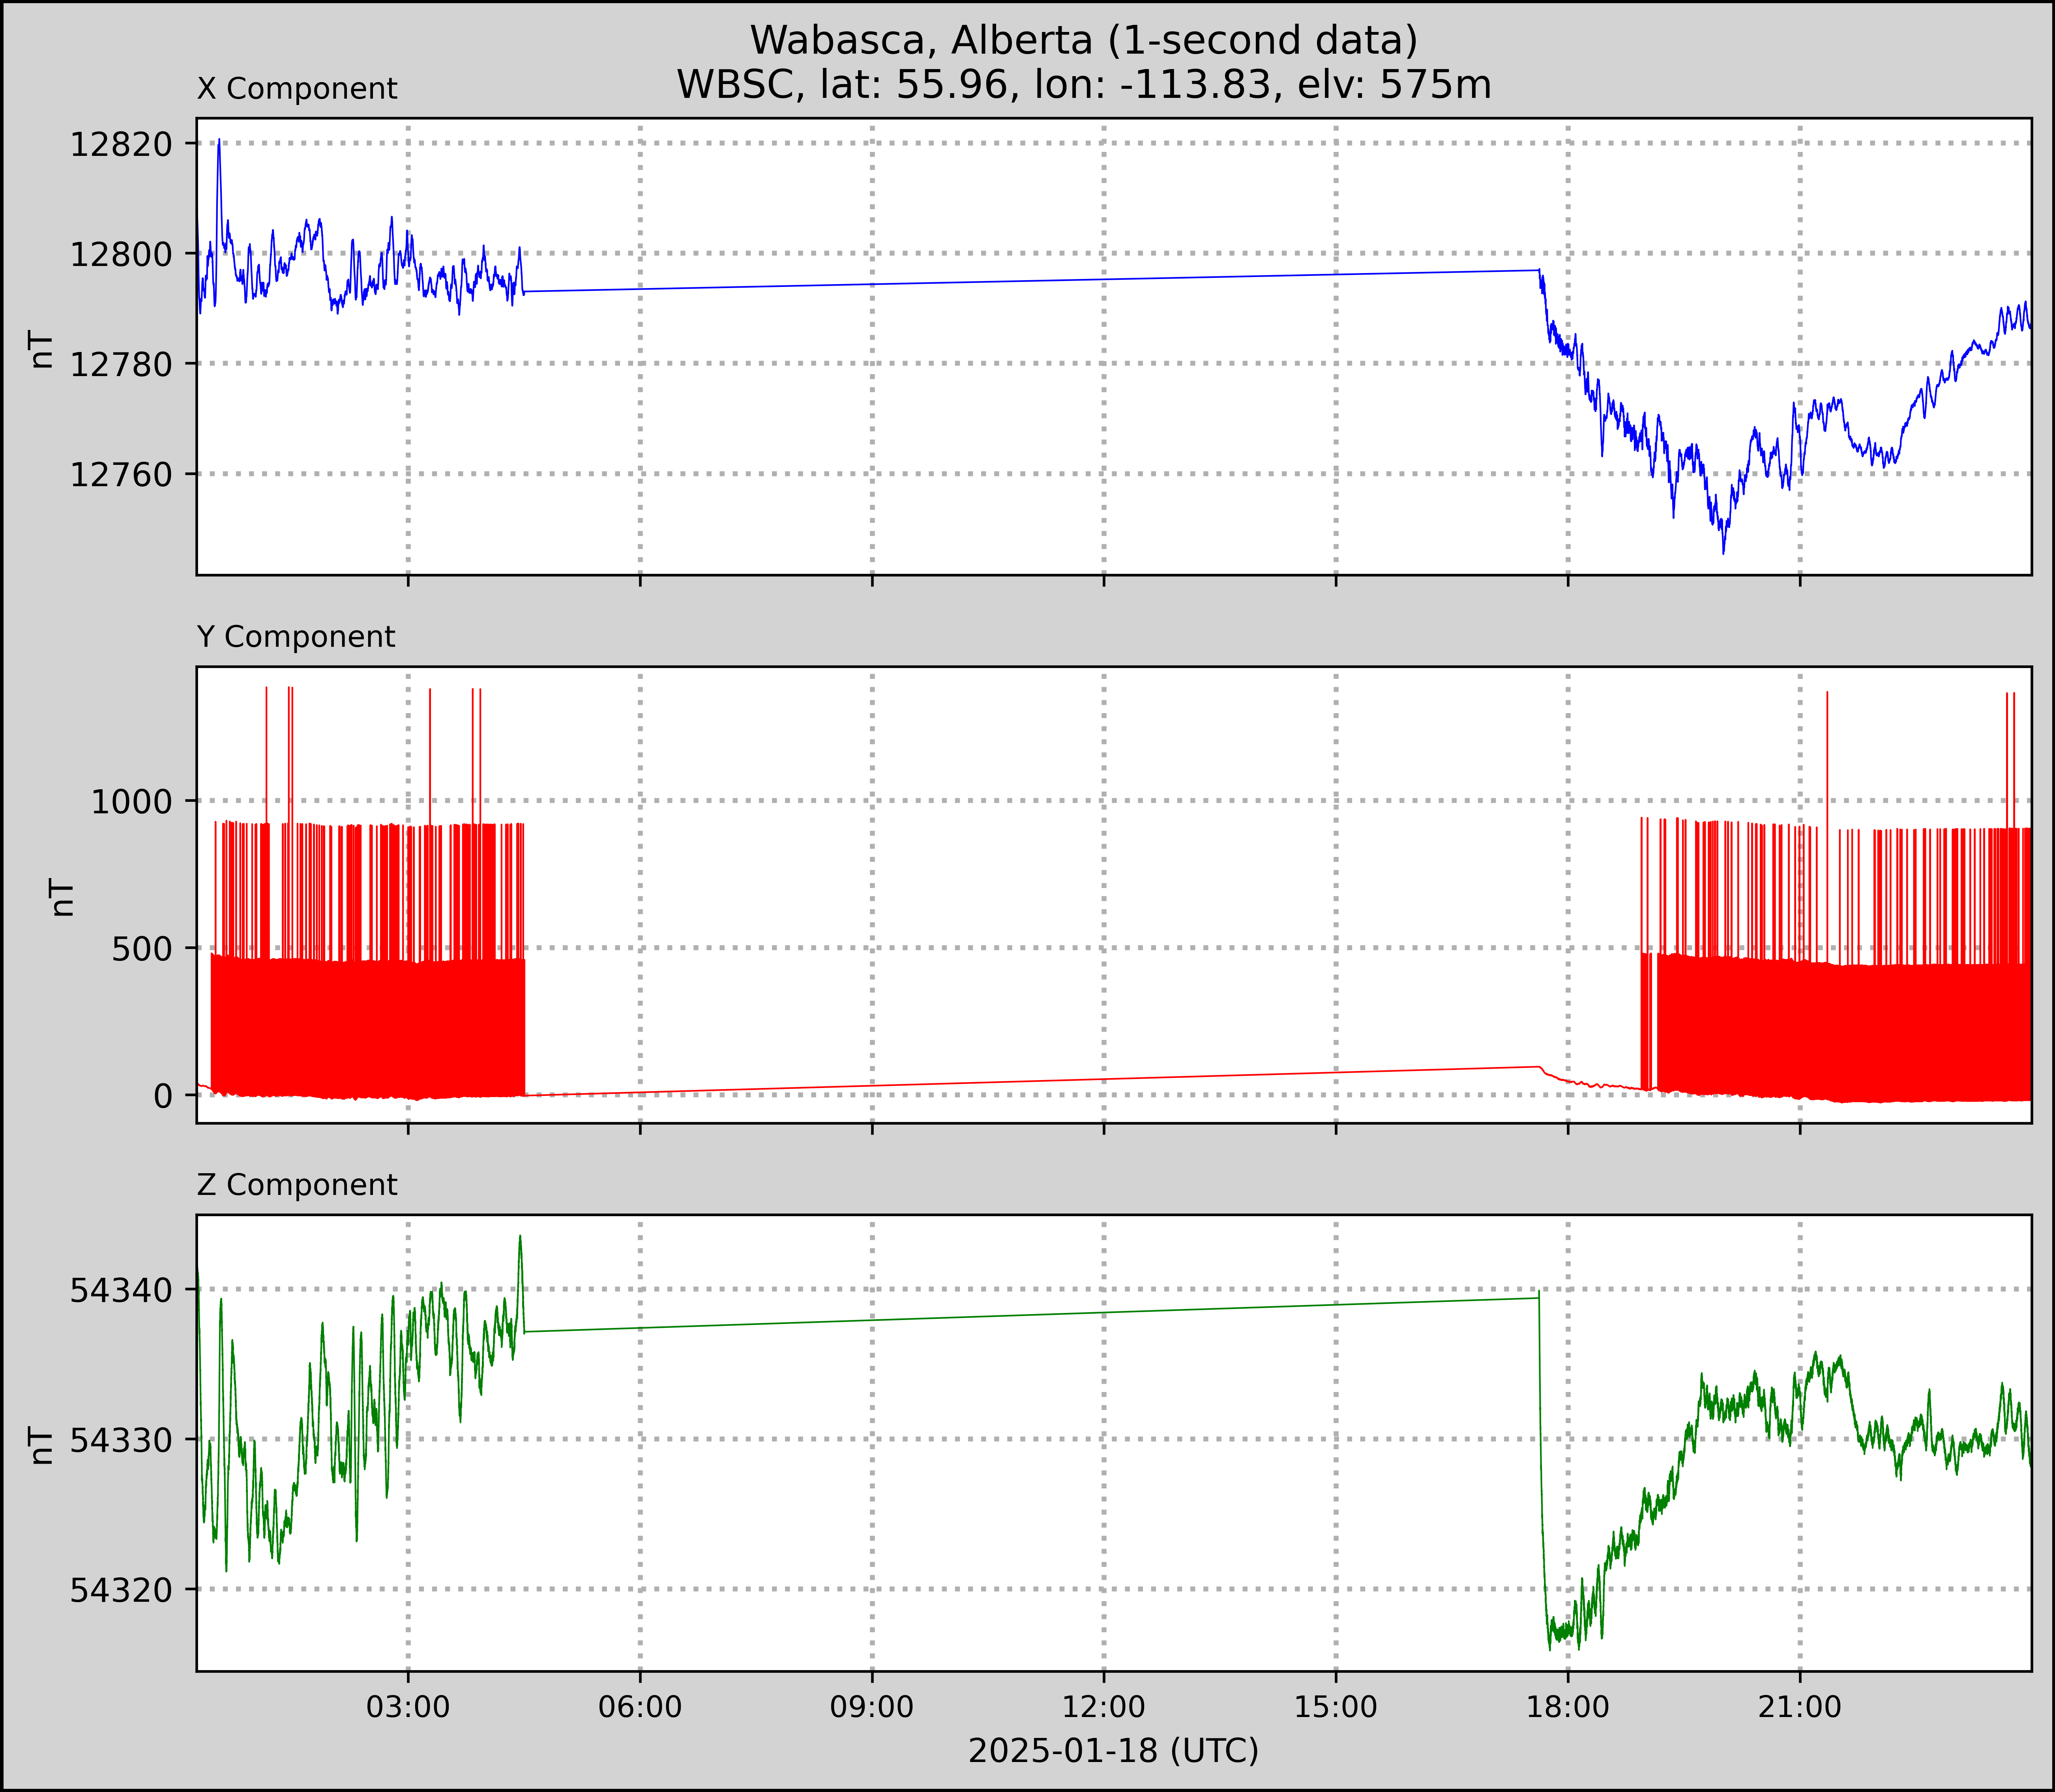Click the 12800 tick label in X panel
Screen dimensions: 2055x1792
[121, 255]
